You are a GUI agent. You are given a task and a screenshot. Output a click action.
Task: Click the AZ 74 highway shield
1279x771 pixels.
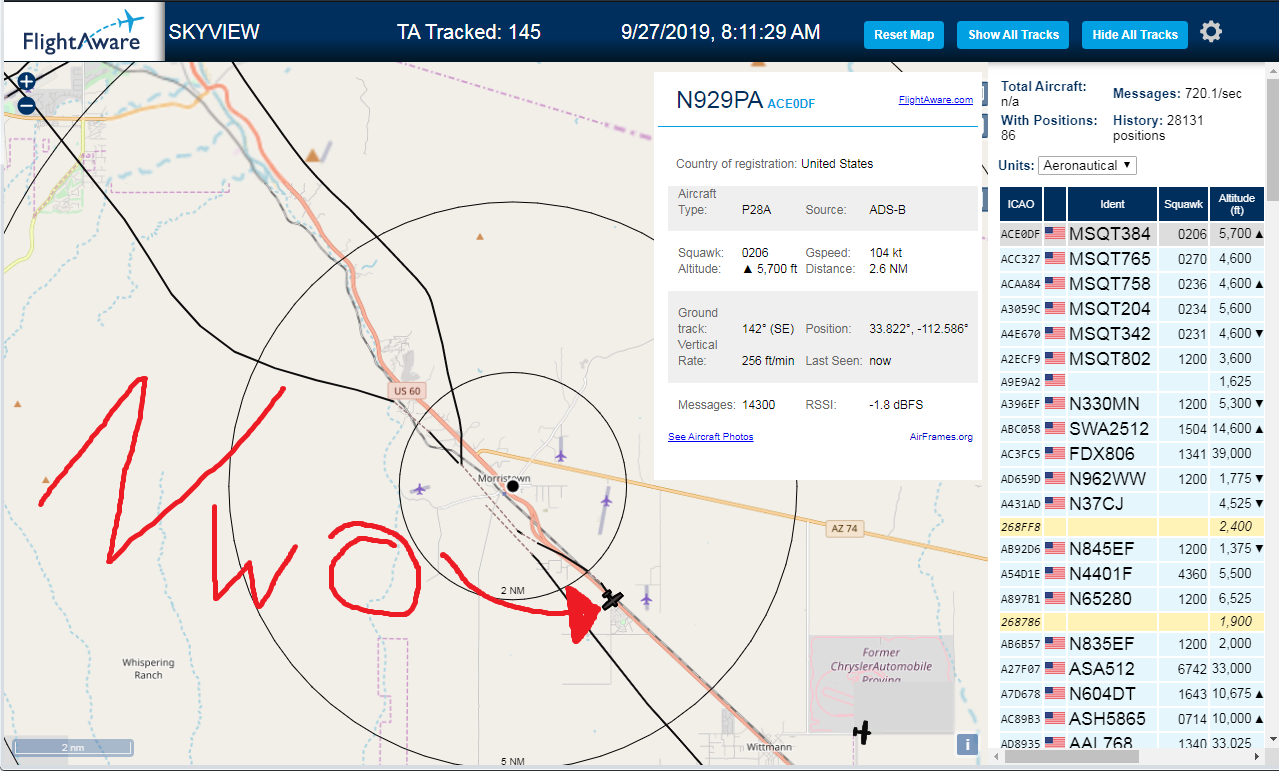pos(845,527)
